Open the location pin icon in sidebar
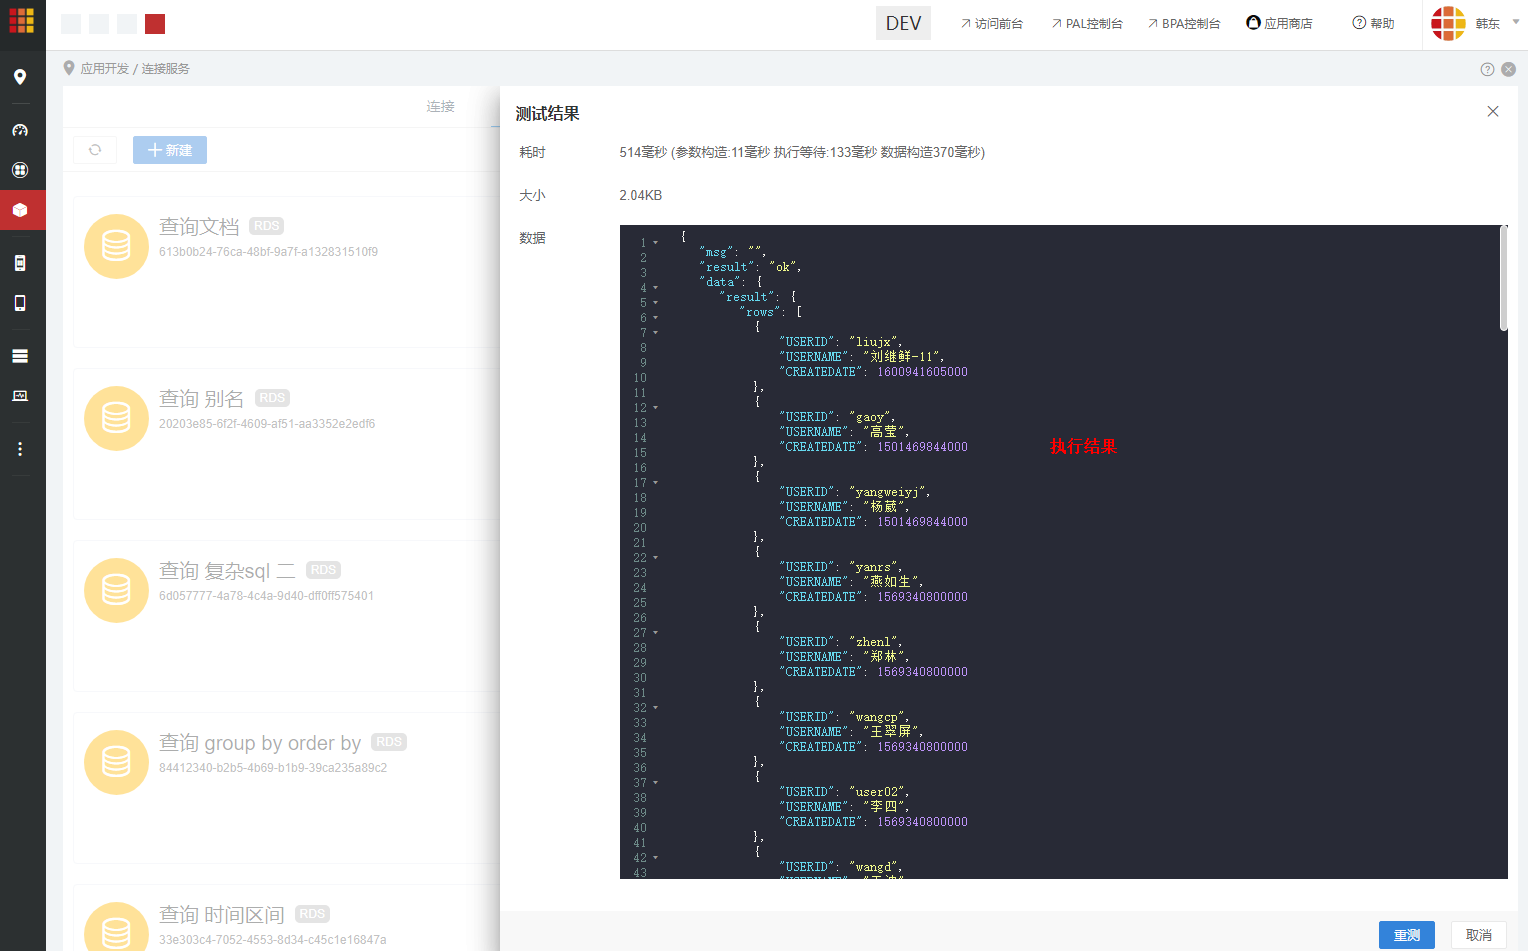Screen dimensions: 1528x951 coord(20,77)
